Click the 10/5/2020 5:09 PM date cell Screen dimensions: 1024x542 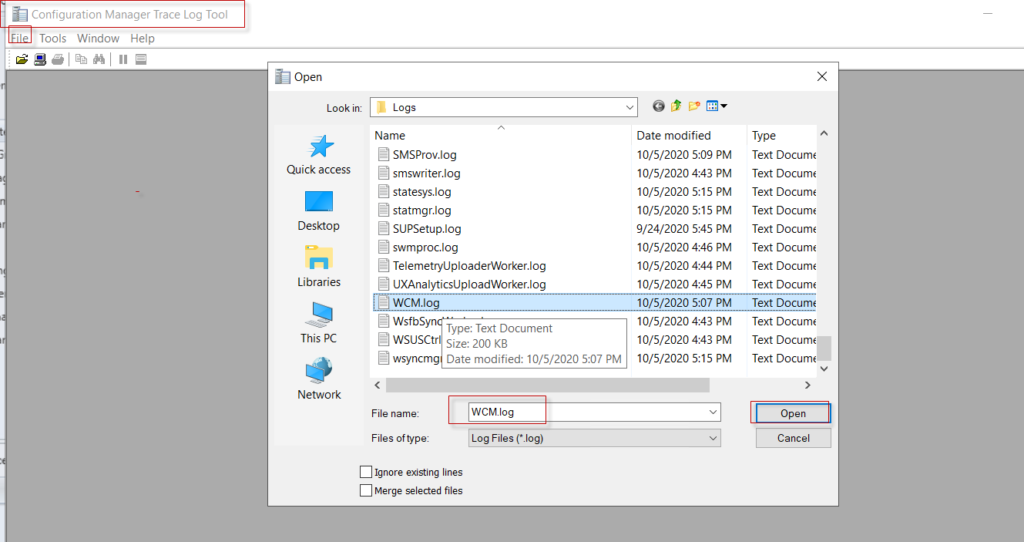tap(683, 155)
